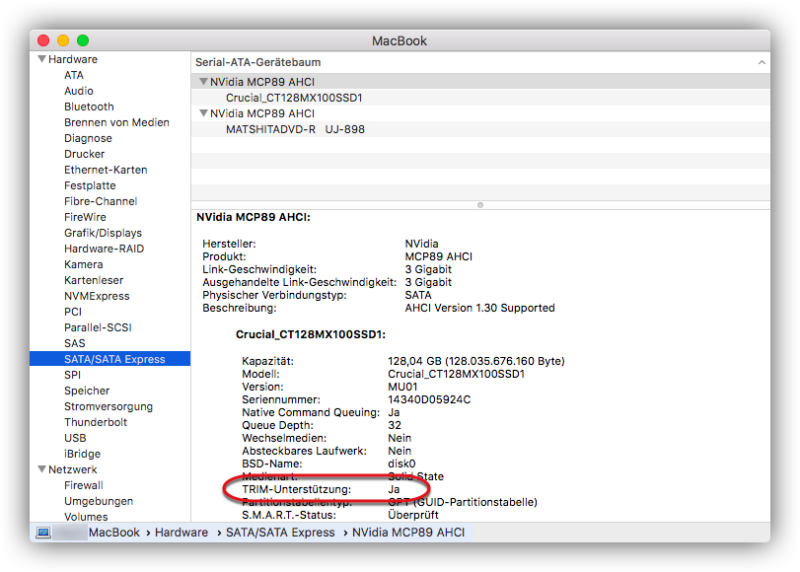Screen dimensions: 800x572
Task: Open Firewall under Netzwerk
Action: click(x=84, y=485)
